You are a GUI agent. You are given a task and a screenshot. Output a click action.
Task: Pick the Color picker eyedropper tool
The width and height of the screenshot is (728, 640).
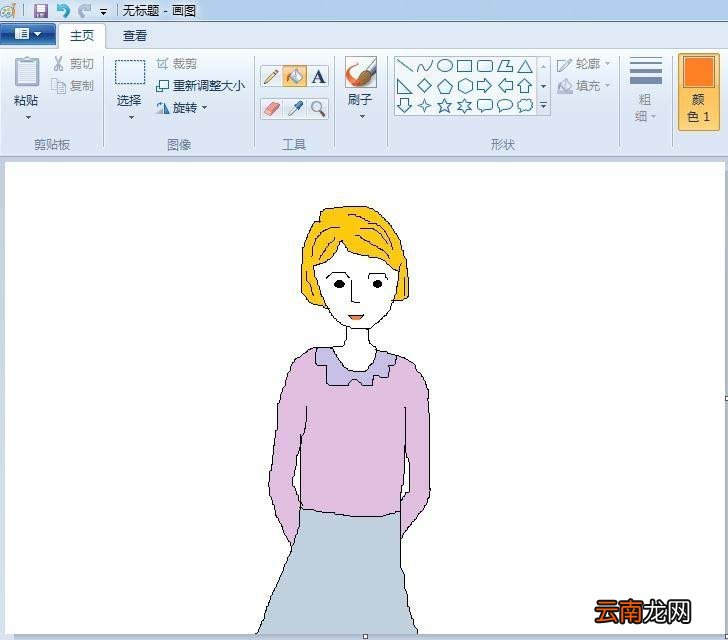pos(295,109)
